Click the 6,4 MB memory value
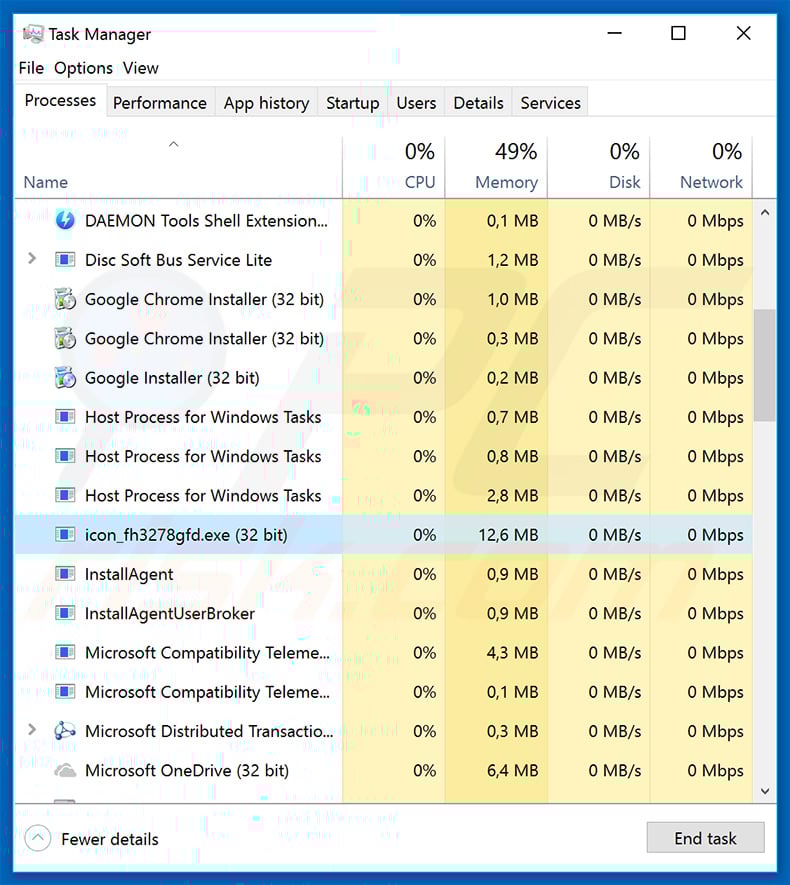 coord(512,770)
